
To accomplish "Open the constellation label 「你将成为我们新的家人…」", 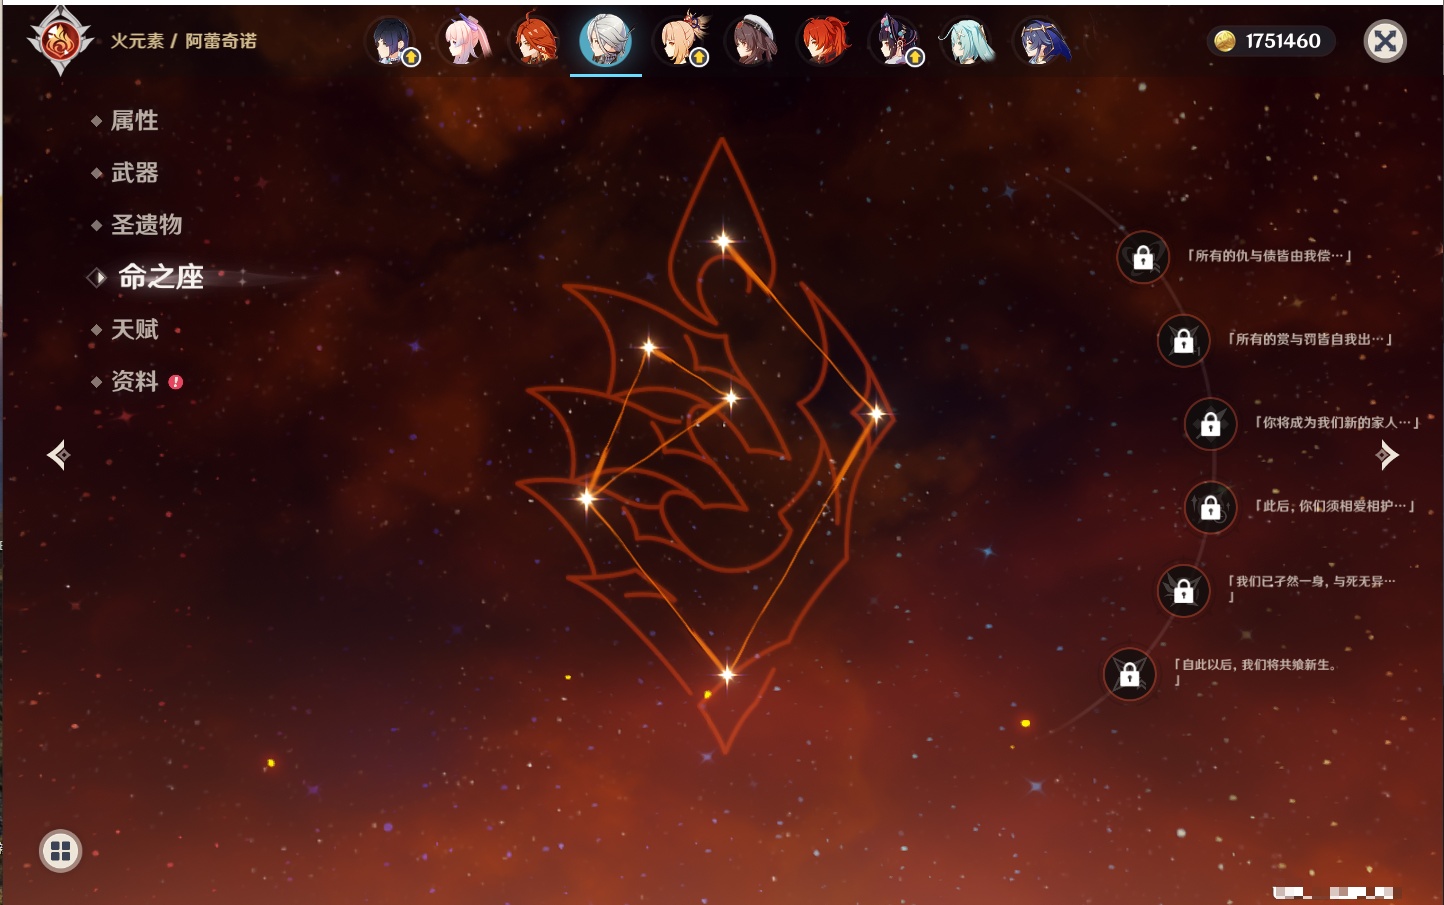I will coord(1336,422).
